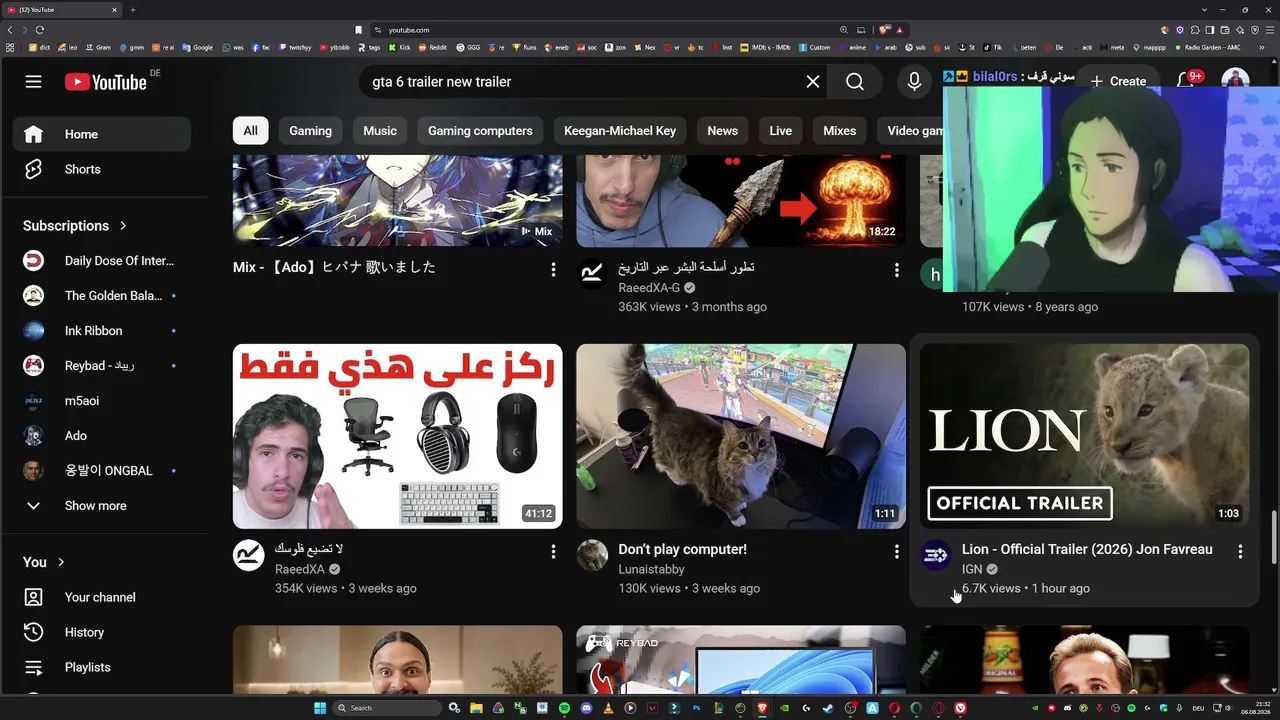Open the options for the Lion Official Trailer
This screenshot has height=720, width=1280.
click(1240, 551)
